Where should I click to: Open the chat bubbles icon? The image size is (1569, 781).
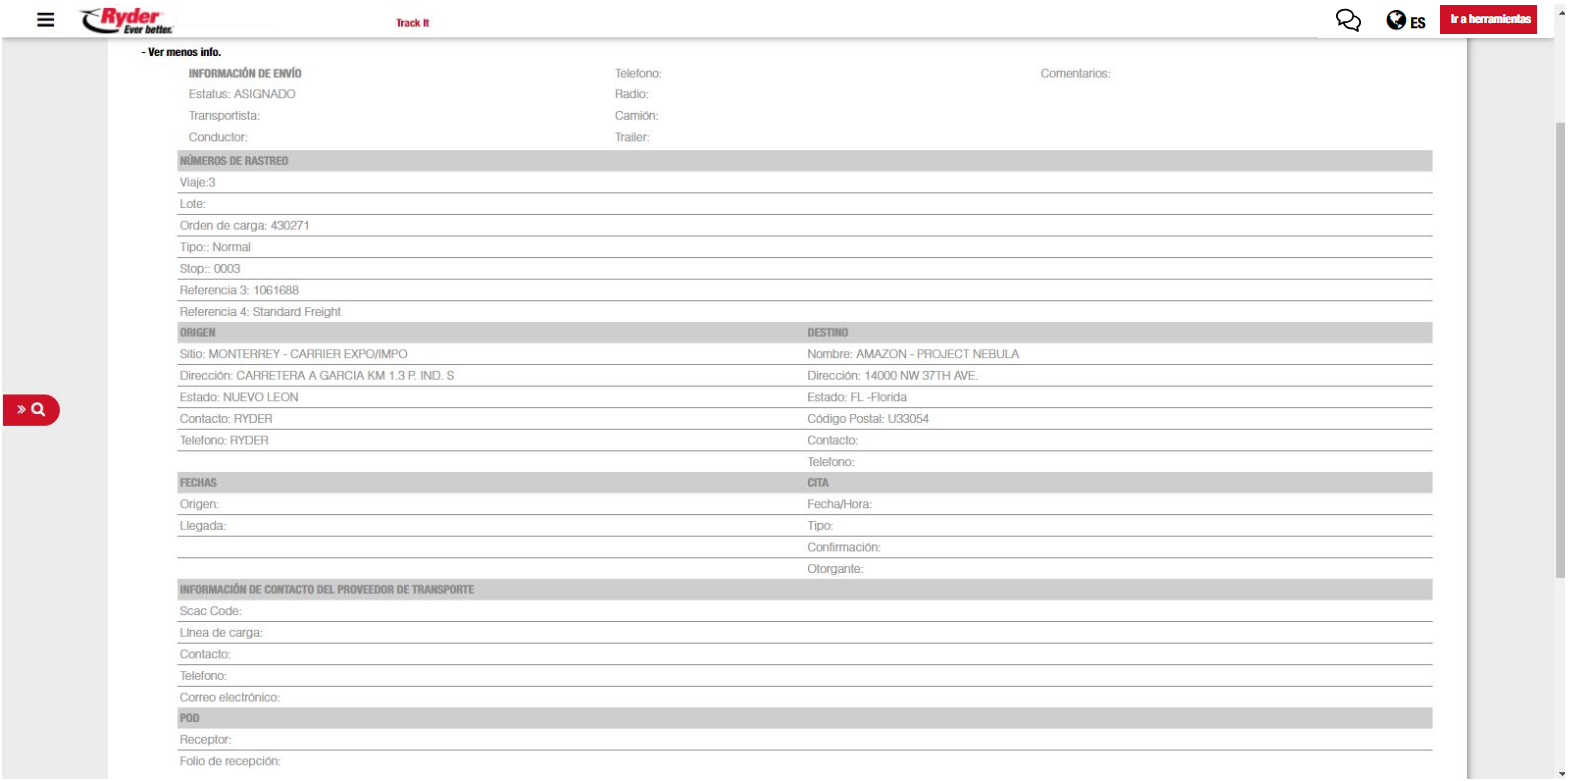pyautogui.click(x=1348, y=20)
